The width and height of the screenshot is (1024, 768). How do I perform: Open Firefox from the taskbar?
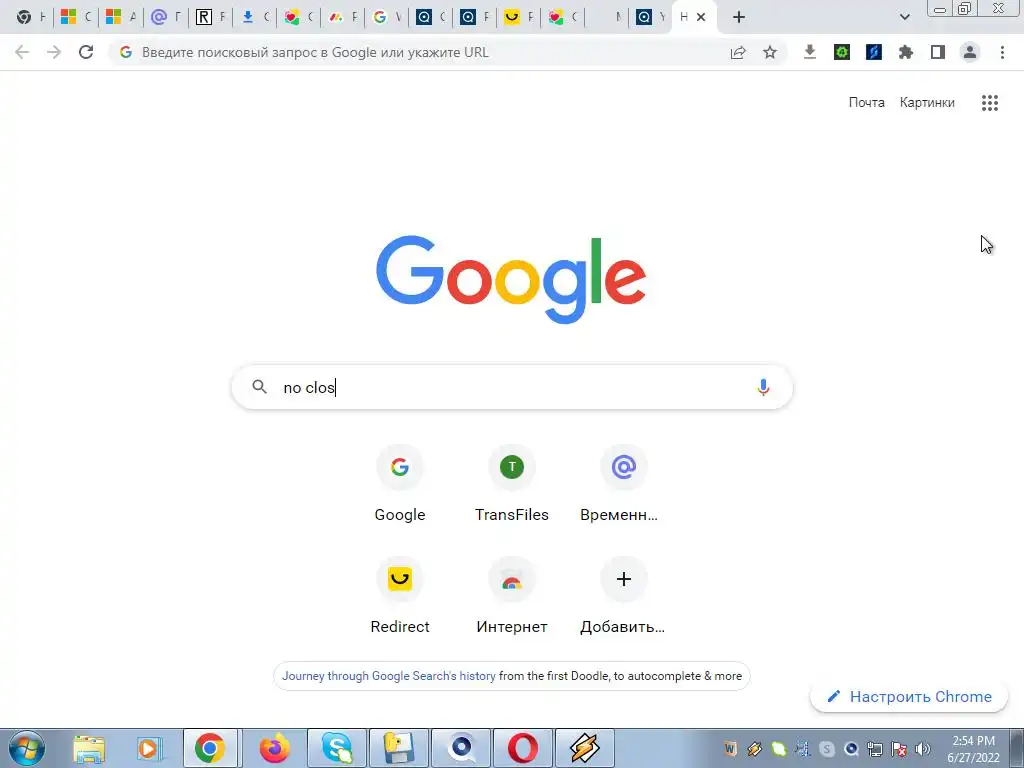click(274, 748)
